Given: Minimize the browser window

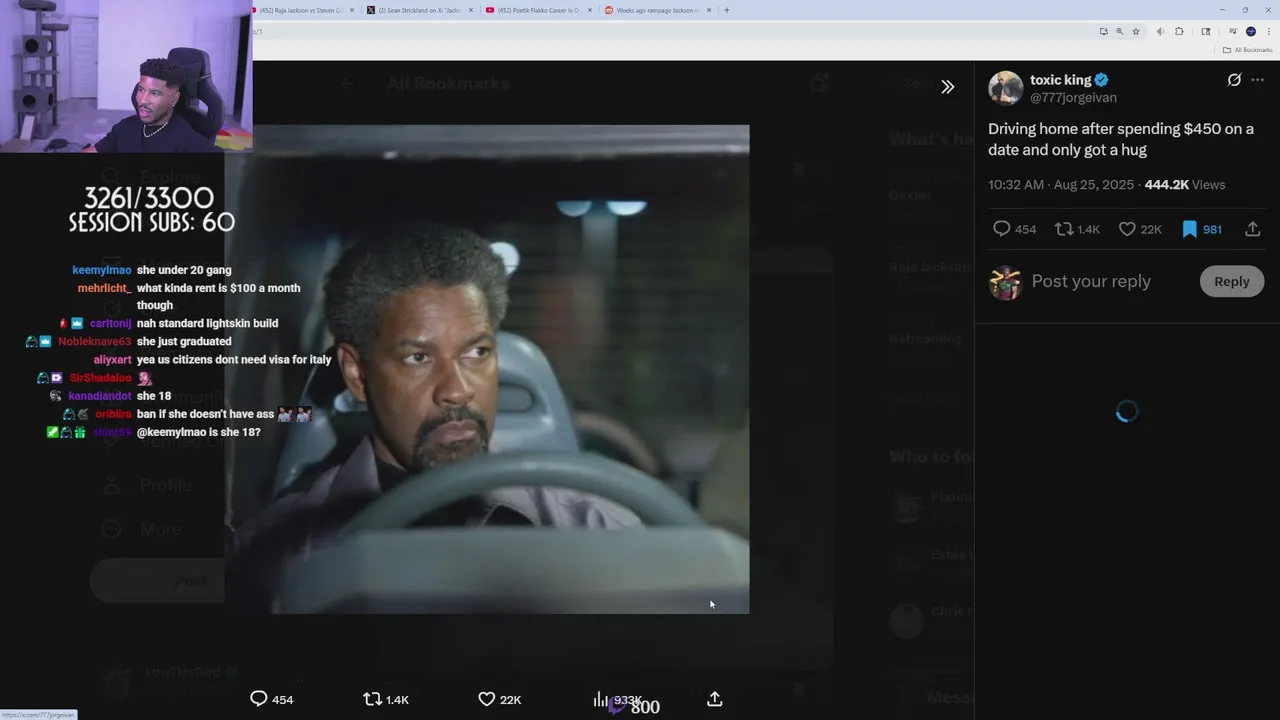Looking at the screenshot, I should (x=1221, y=10).
